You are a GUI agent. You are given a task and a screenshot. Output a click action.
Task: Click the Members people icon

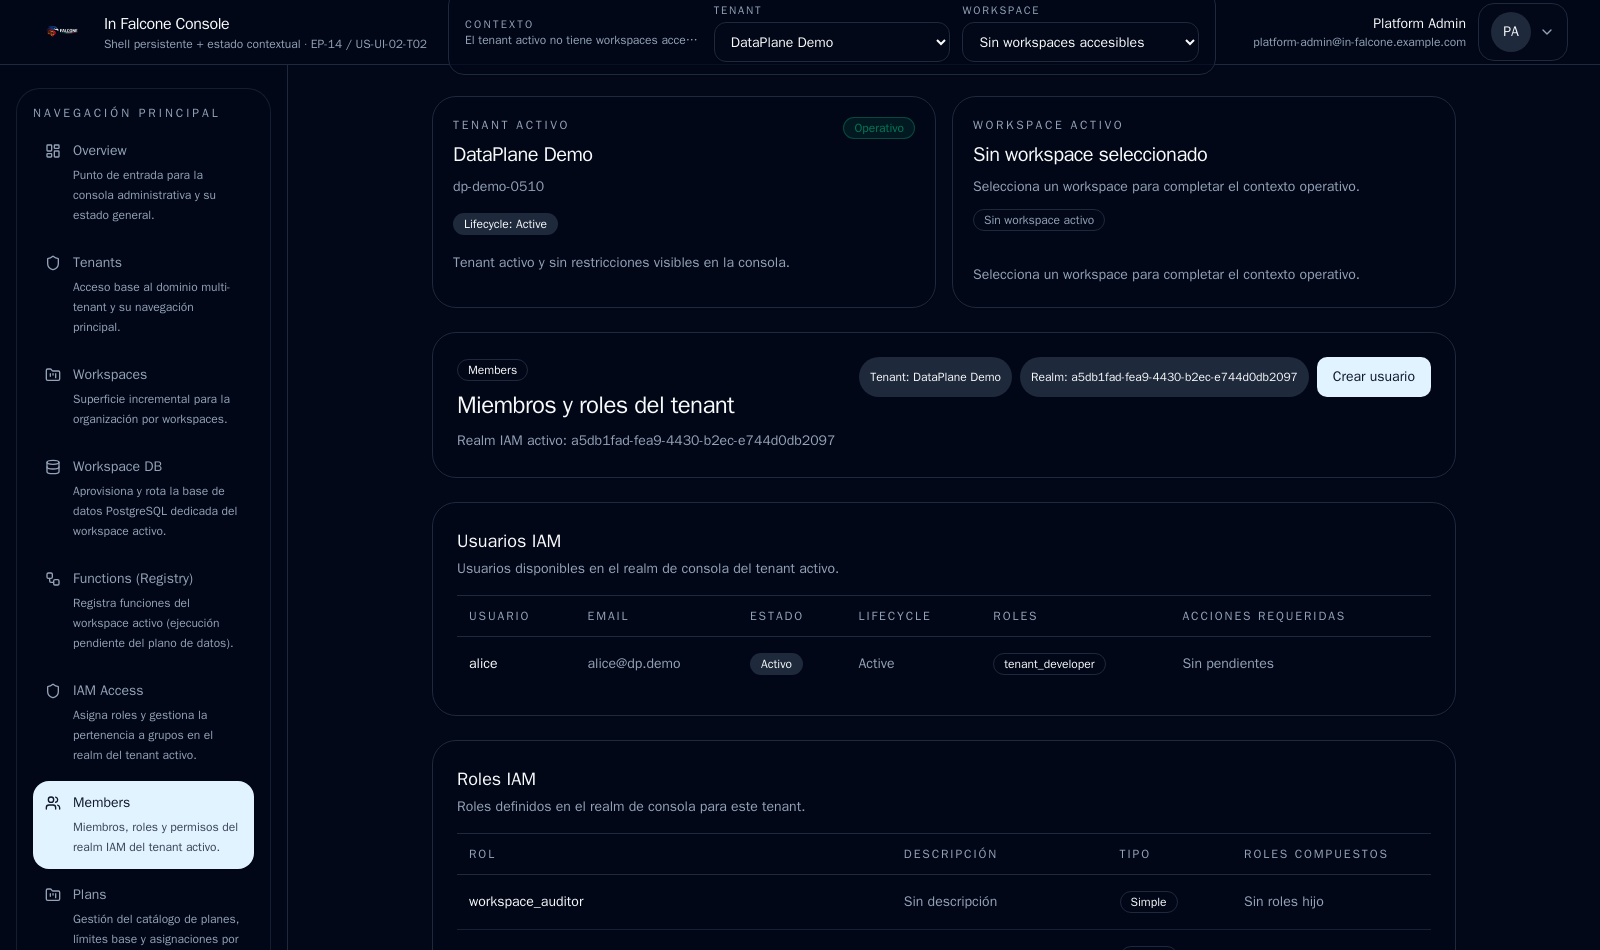(53, 803)
